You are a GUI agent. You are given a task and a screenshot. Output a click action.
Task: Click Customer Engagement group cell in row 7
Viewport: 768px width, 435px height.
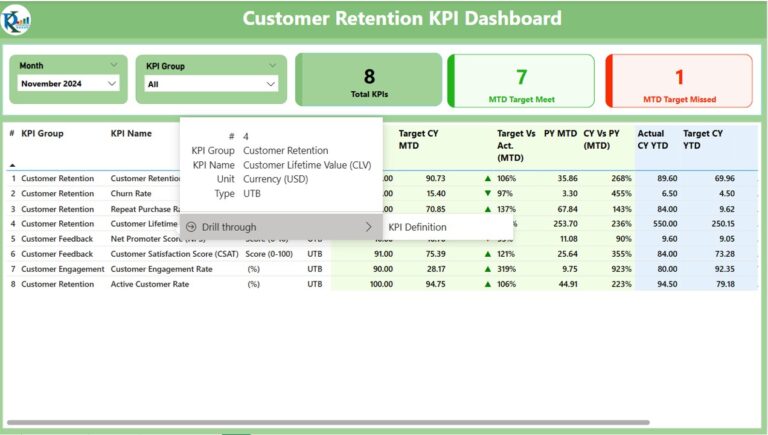tap(63, 269)
